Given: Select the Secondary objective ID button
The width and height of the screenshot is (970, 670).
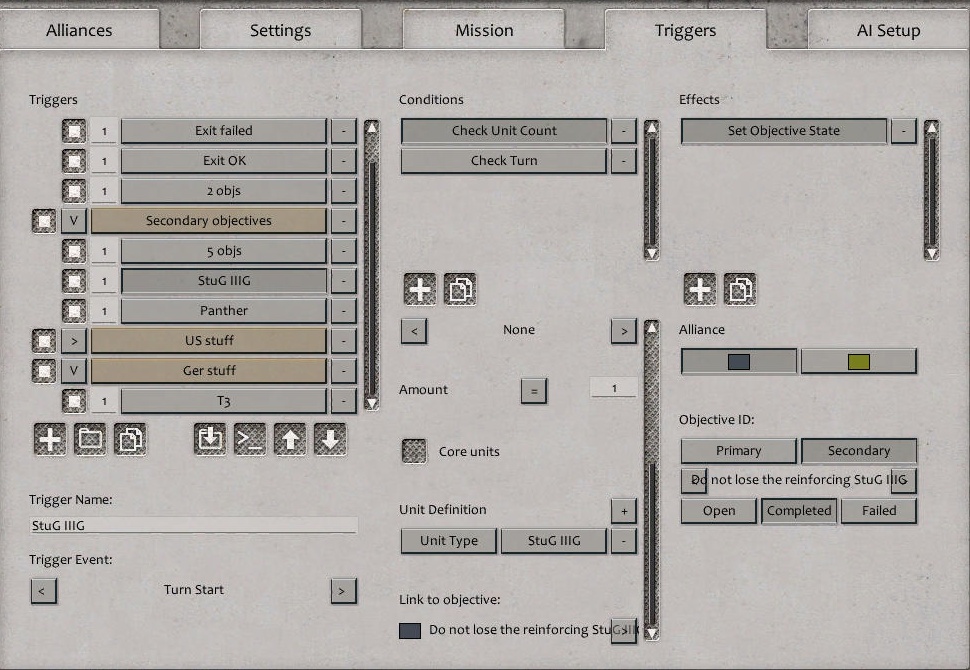Looking at the screenshot, I should pos(859,451).
